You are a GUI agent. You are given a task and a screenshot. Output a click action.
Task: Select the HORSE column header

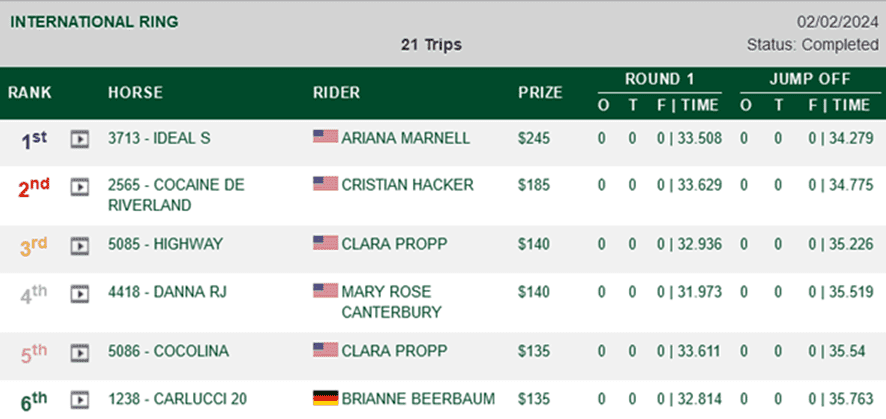135,93
